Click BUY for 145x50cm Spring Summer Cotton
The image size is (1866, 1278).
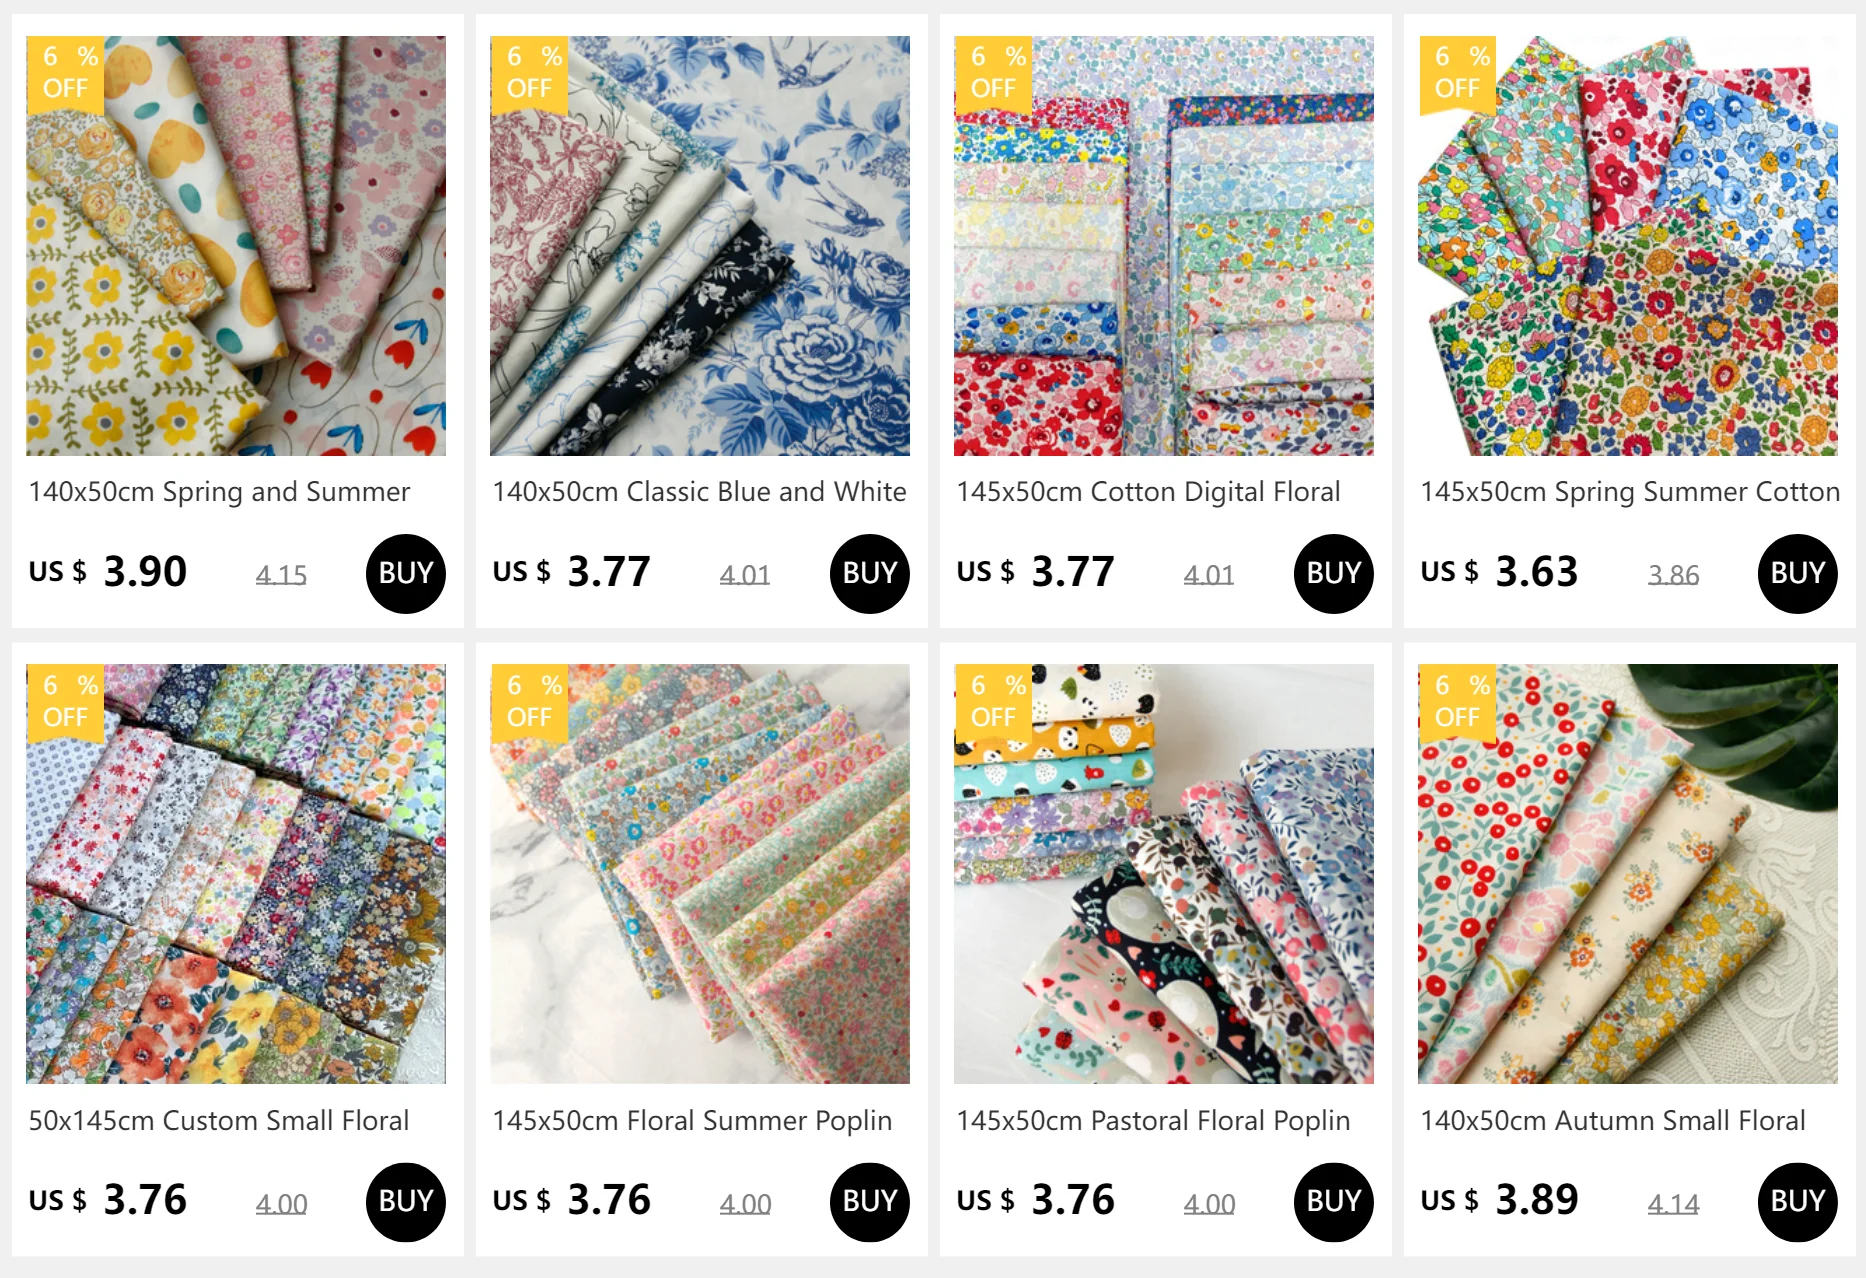tap(1798, 573)
